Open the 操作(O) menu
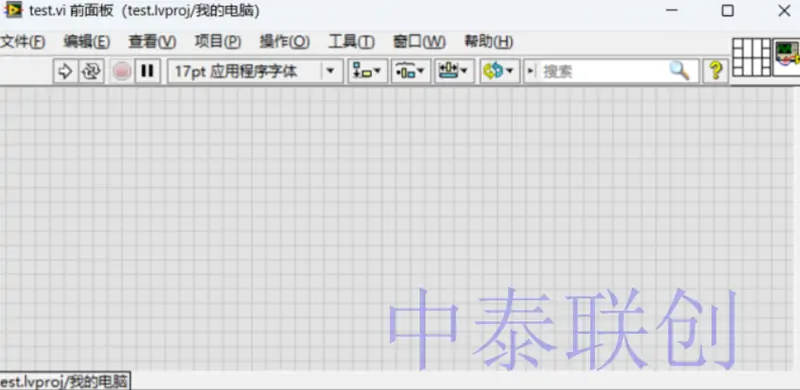 [x=285, y=42]
